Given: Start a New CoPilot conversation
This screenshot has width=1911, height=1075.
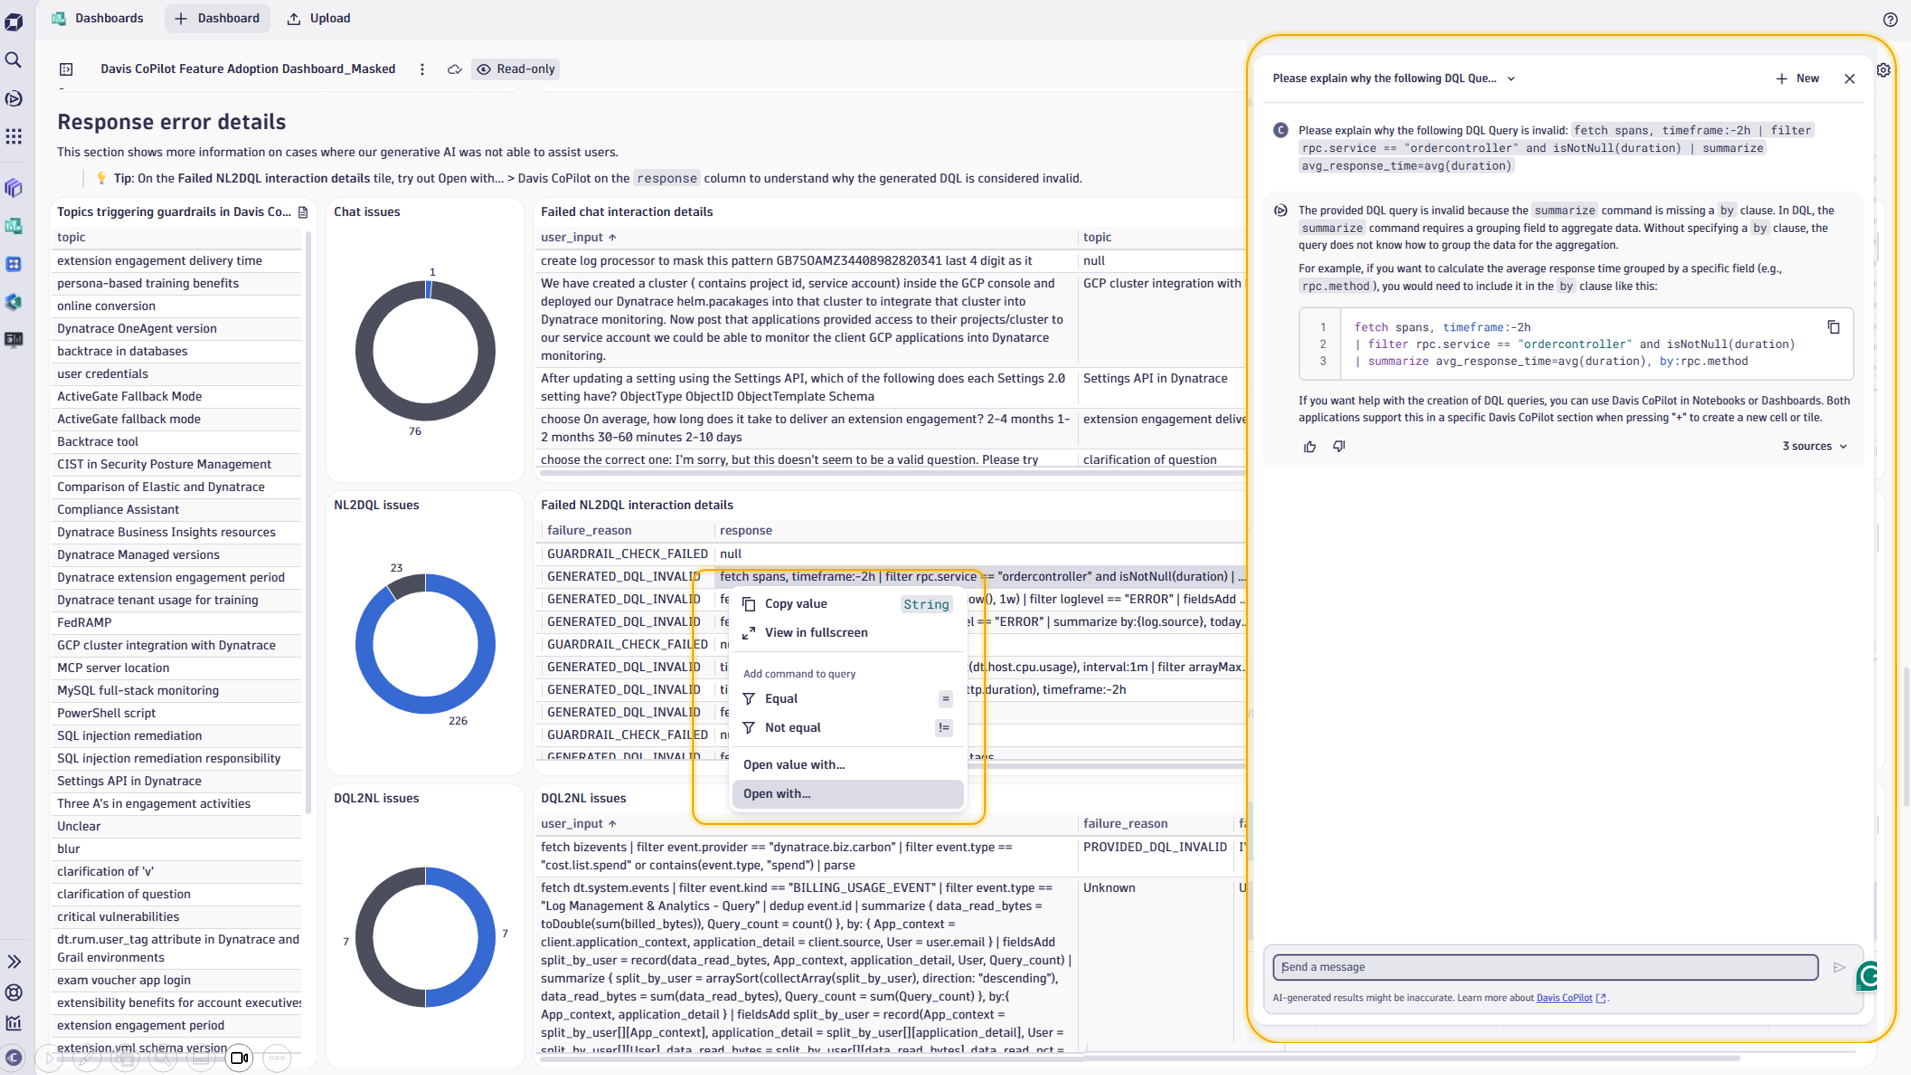Looking at the screenshot, I should pyautogui.click(x=1797, y=78).
